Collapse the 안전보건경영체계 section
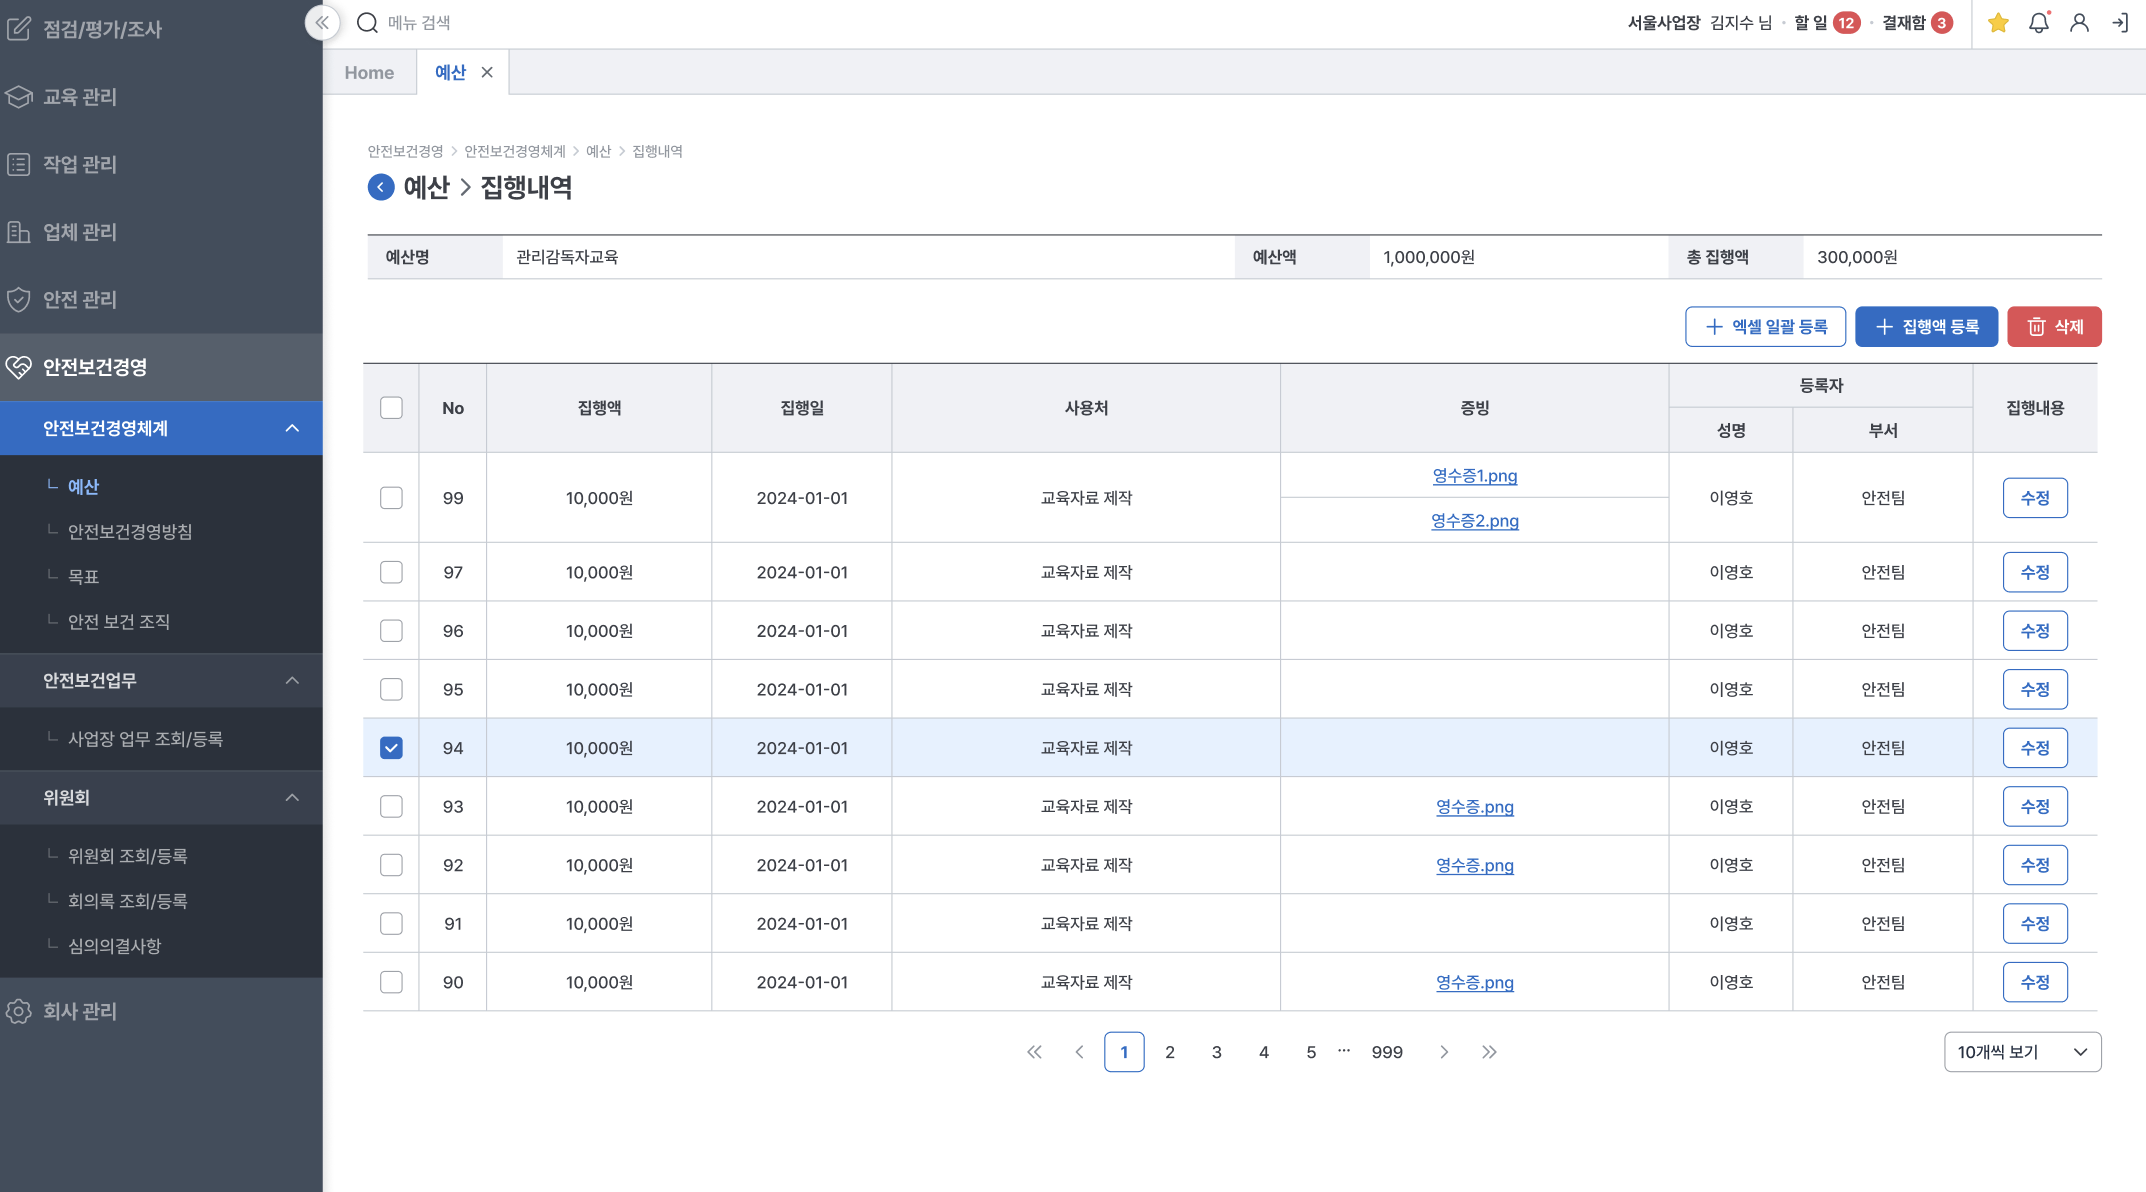 click(292, 428)
